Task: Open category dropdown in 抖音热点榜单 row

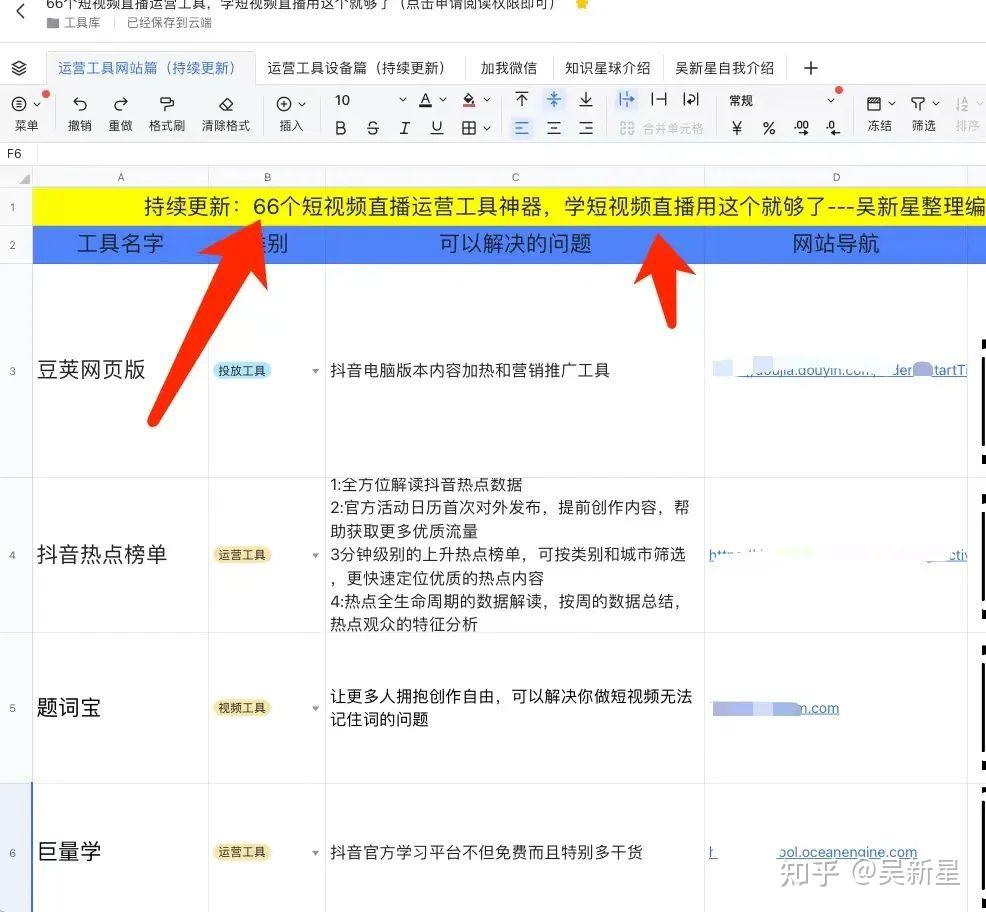Action: [x=316, y=555]
